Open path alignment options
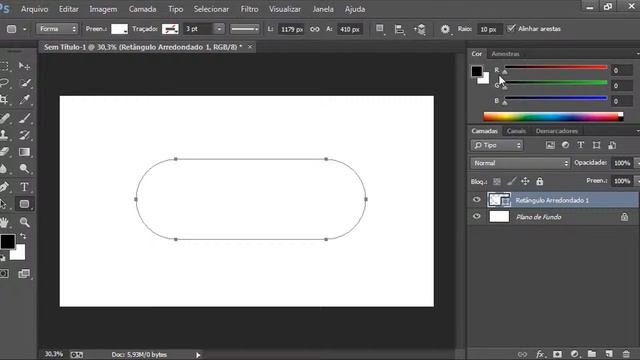The image size is (640, 360). 400,29
